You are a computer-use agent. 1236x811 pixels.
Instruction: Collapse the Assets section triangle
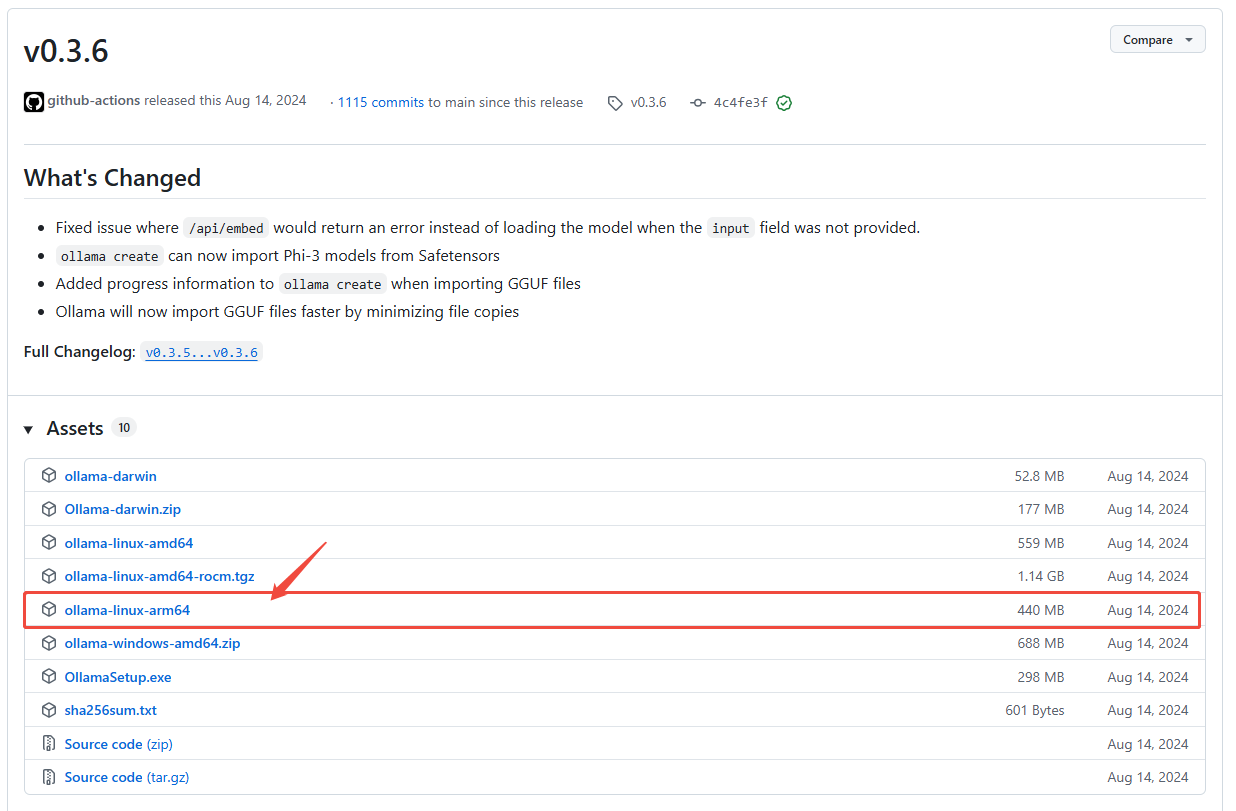pyautogui.click(x=29, y=429)
